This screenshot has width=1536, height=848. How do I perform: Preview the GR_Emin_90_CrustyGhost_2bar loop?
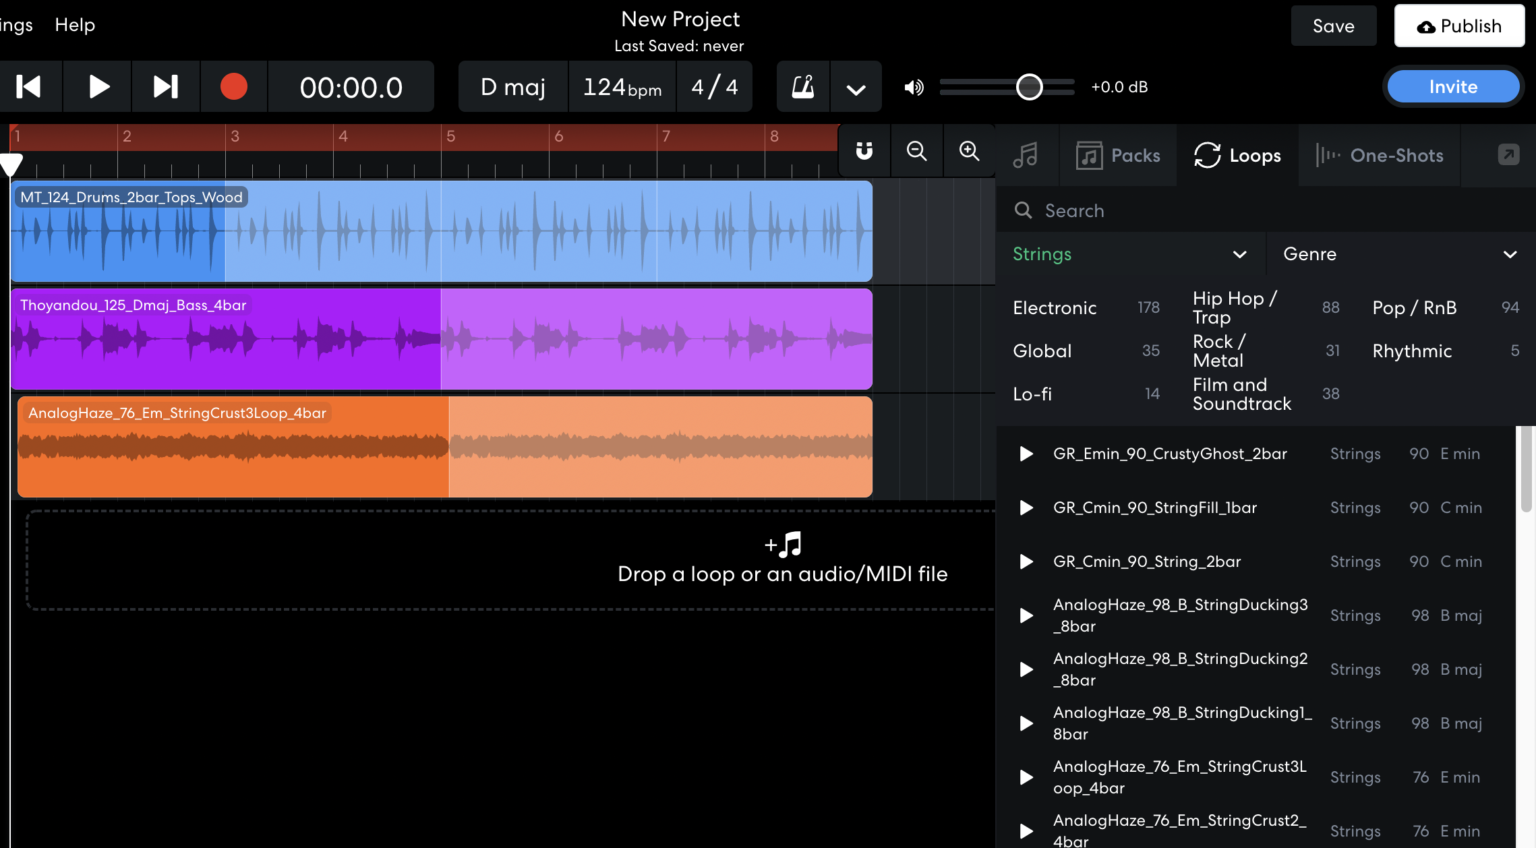[1025, 453]
